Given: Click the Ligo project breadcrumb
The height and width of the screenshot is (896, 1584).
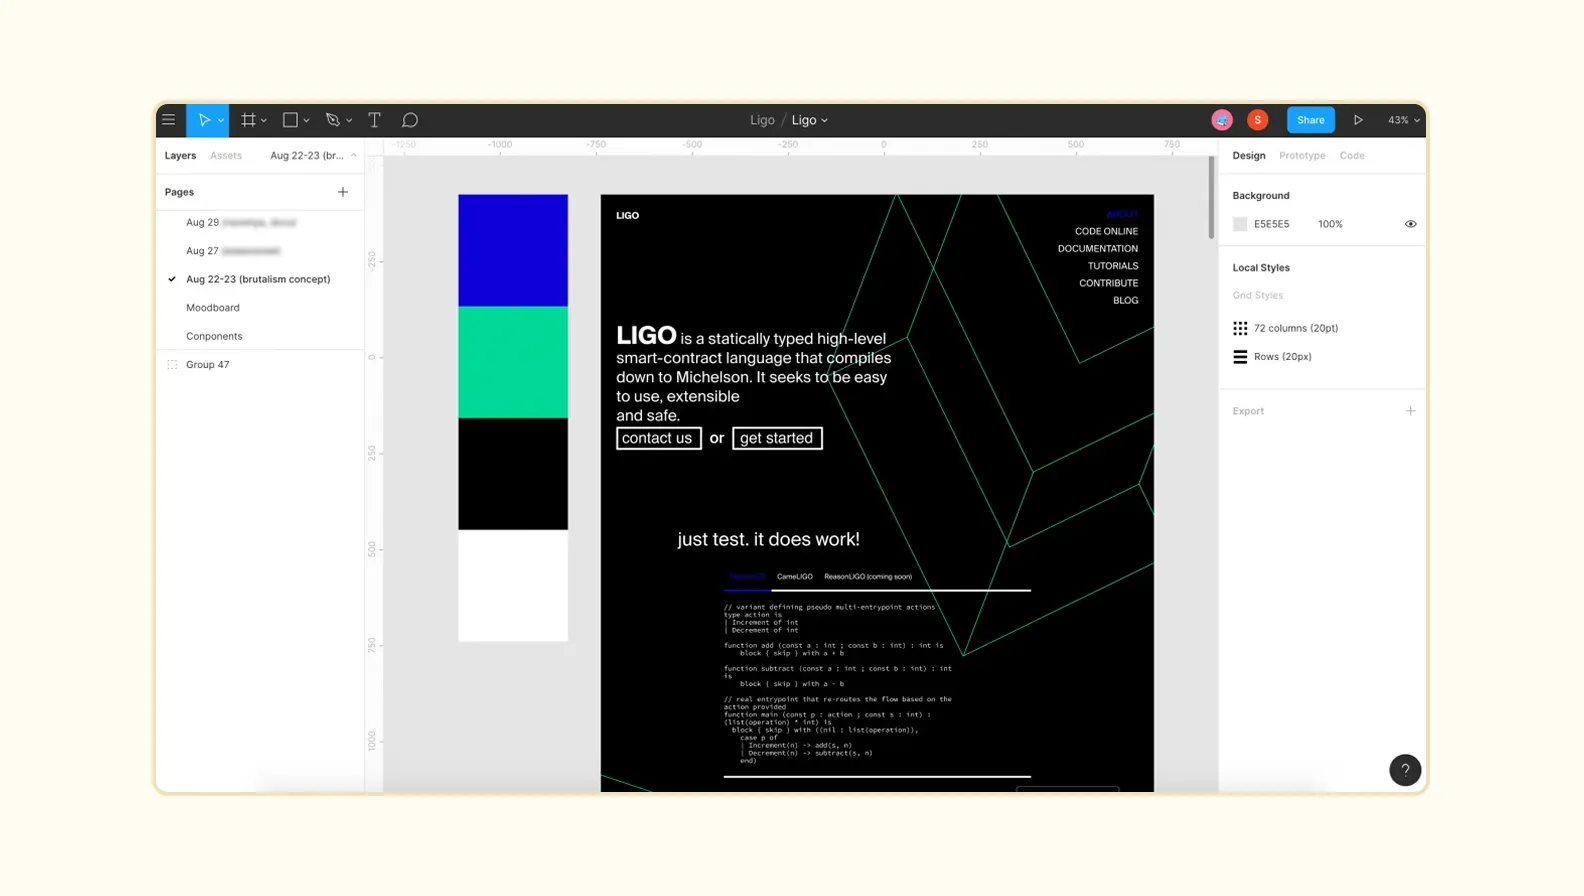Looking at the screenshot, I should [762, 120].
